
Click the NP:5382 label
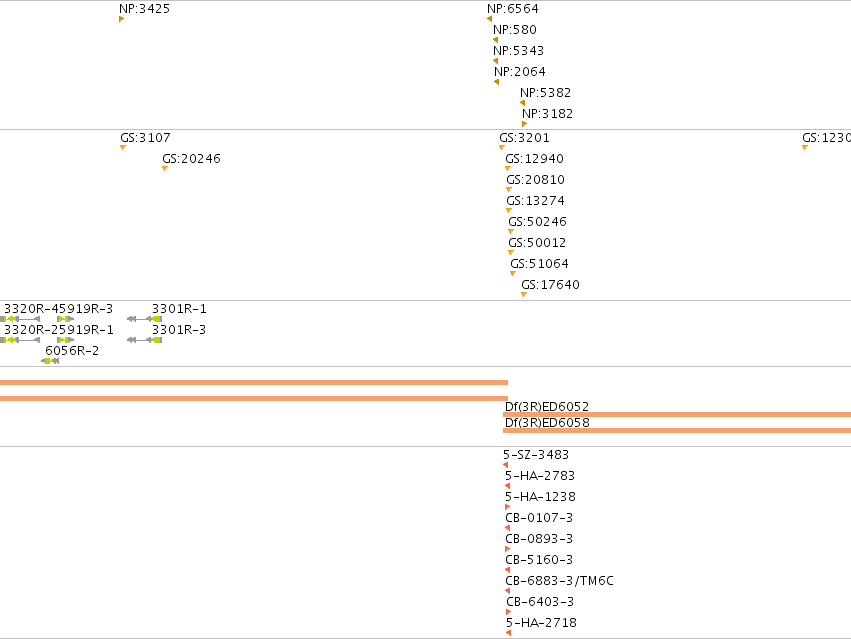(545, 93)
